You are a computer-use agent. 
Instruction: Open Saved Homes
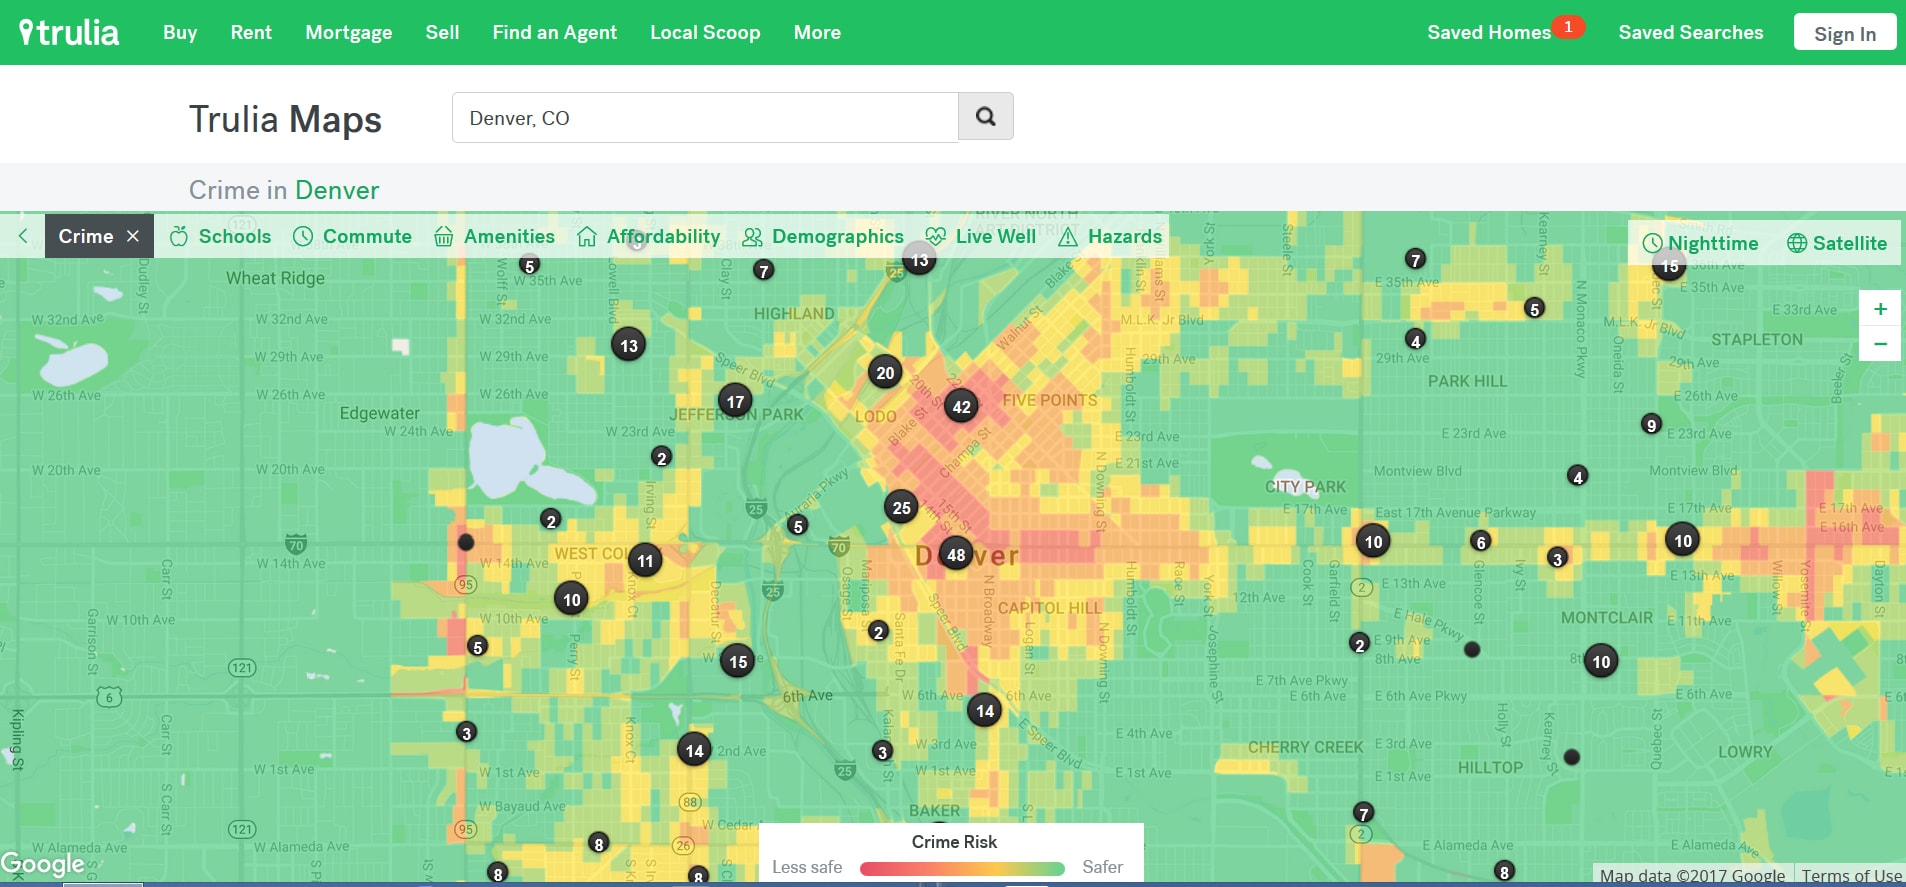pyautogui.click(x=1489, y=32)
